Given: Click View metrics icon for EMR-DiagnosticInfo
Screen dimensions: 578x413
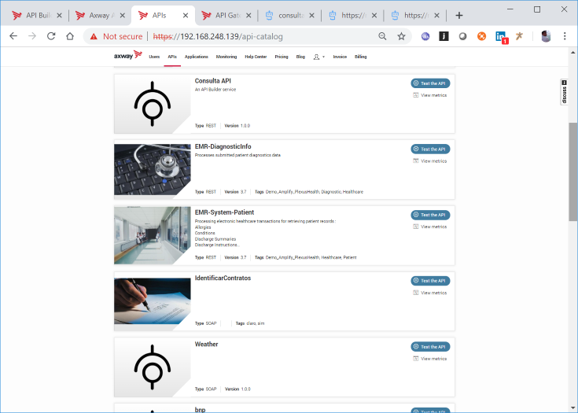Looking at the screenshot, I should 416,161.
